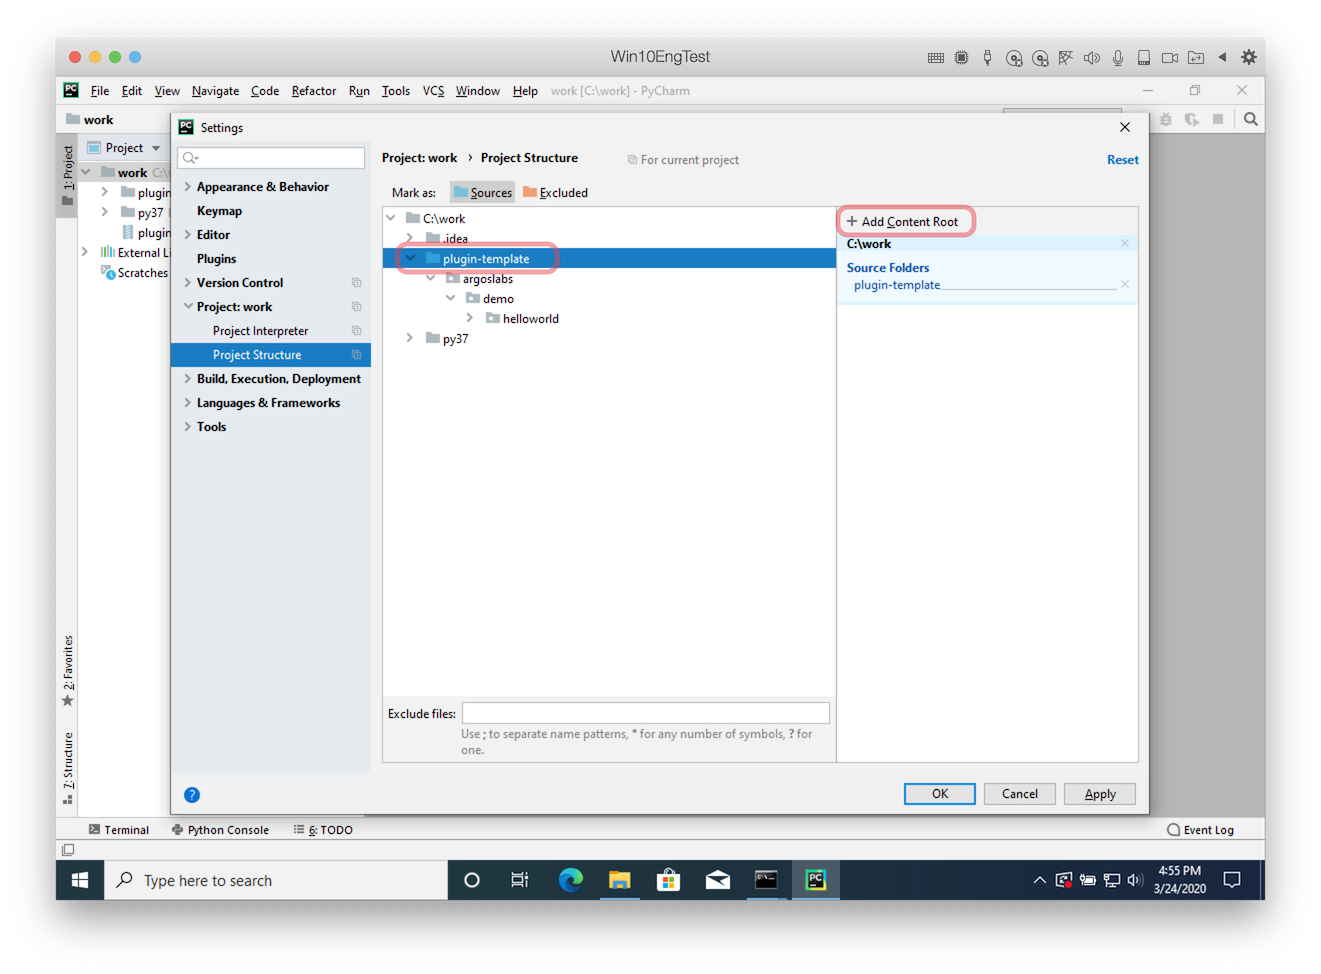Expand Appearance & Behavior settings
The image size is (1321, 974).
187,187
